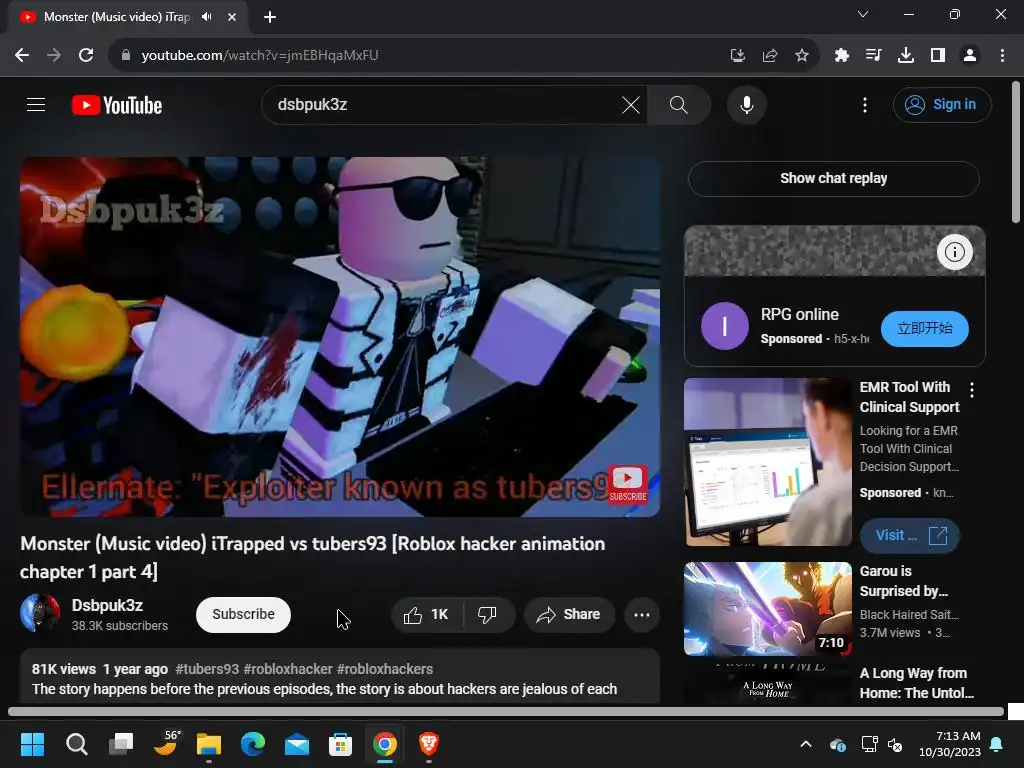1024x768 pixels.
Task: Open Brave browser from taskbar
Action: click(x=428, y=744)
